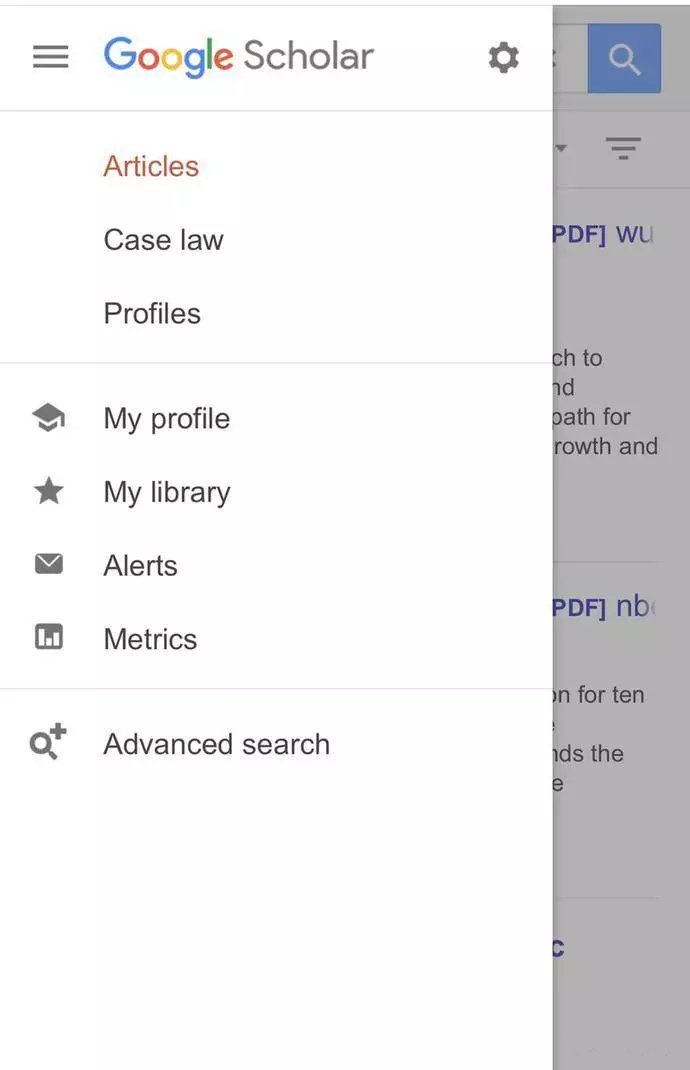Select Case law in the menu

pyautogui.click(x=163, y=240)
